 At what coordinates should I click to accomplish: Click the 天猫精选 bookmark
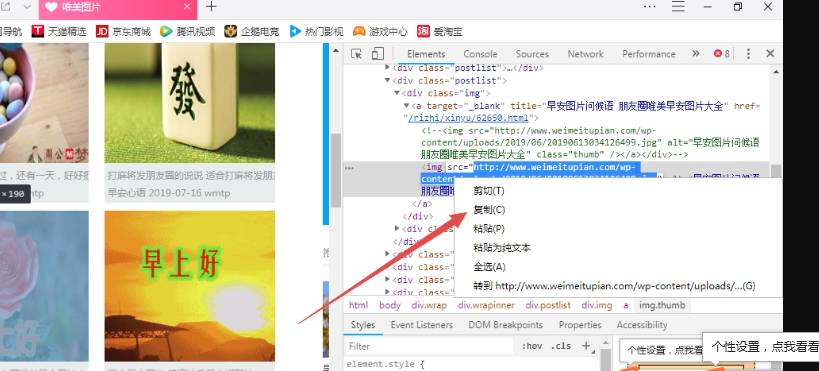point(58,31)
